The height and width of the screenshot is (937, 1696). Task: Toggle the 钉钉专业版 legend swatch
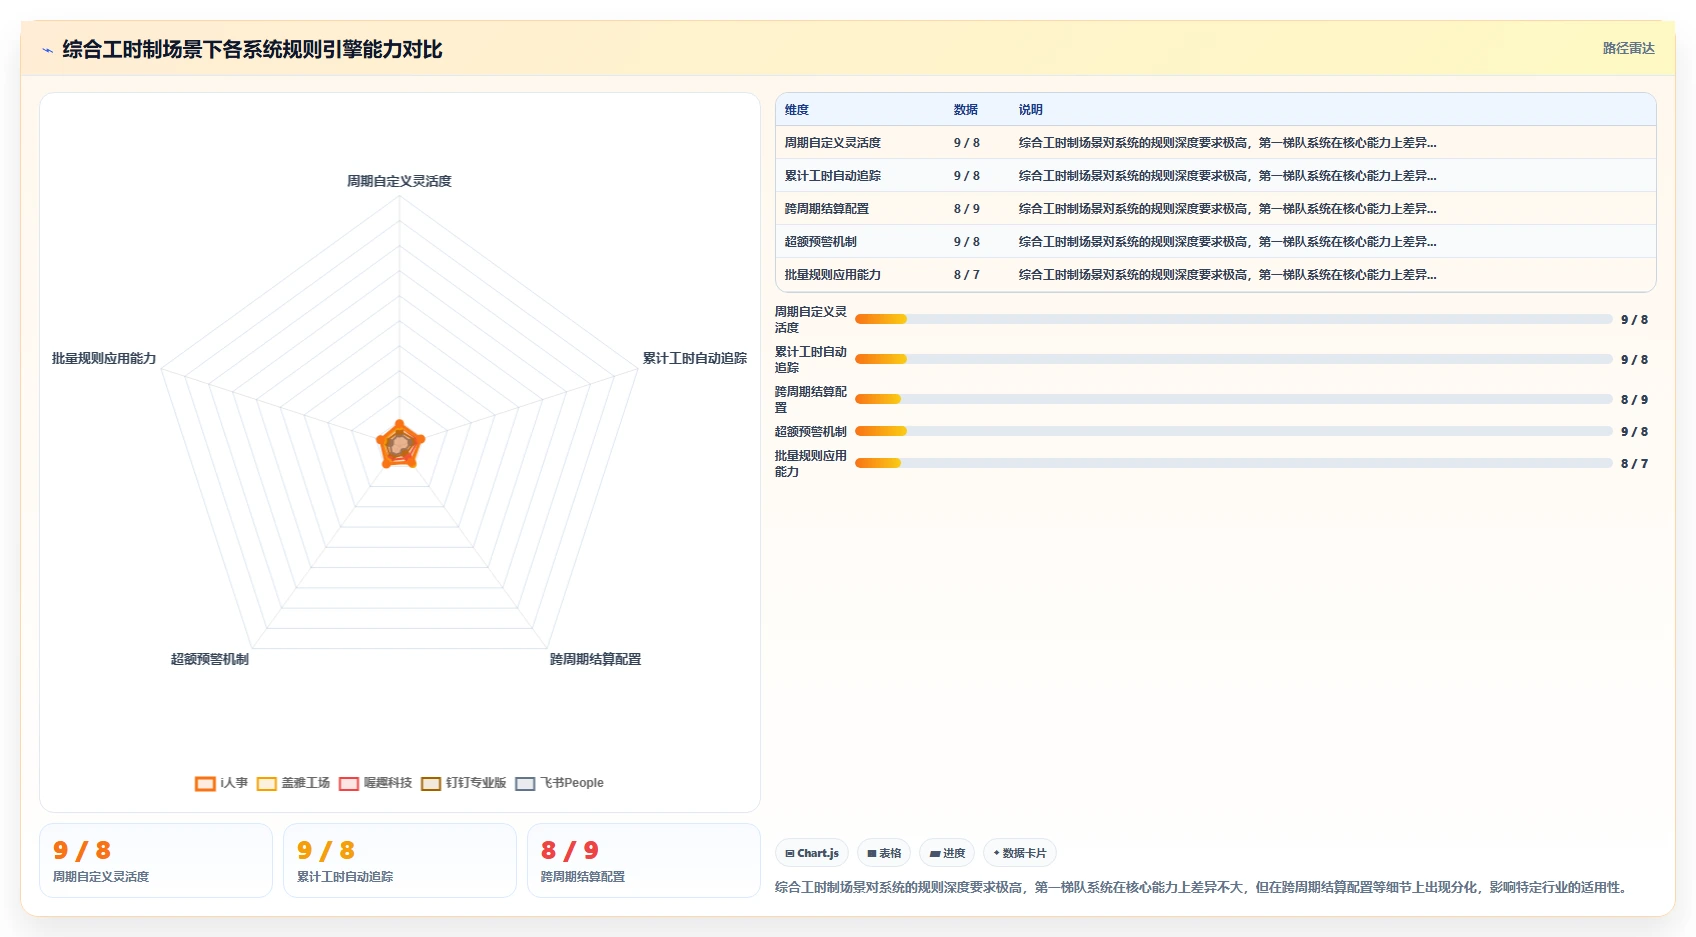431,784
